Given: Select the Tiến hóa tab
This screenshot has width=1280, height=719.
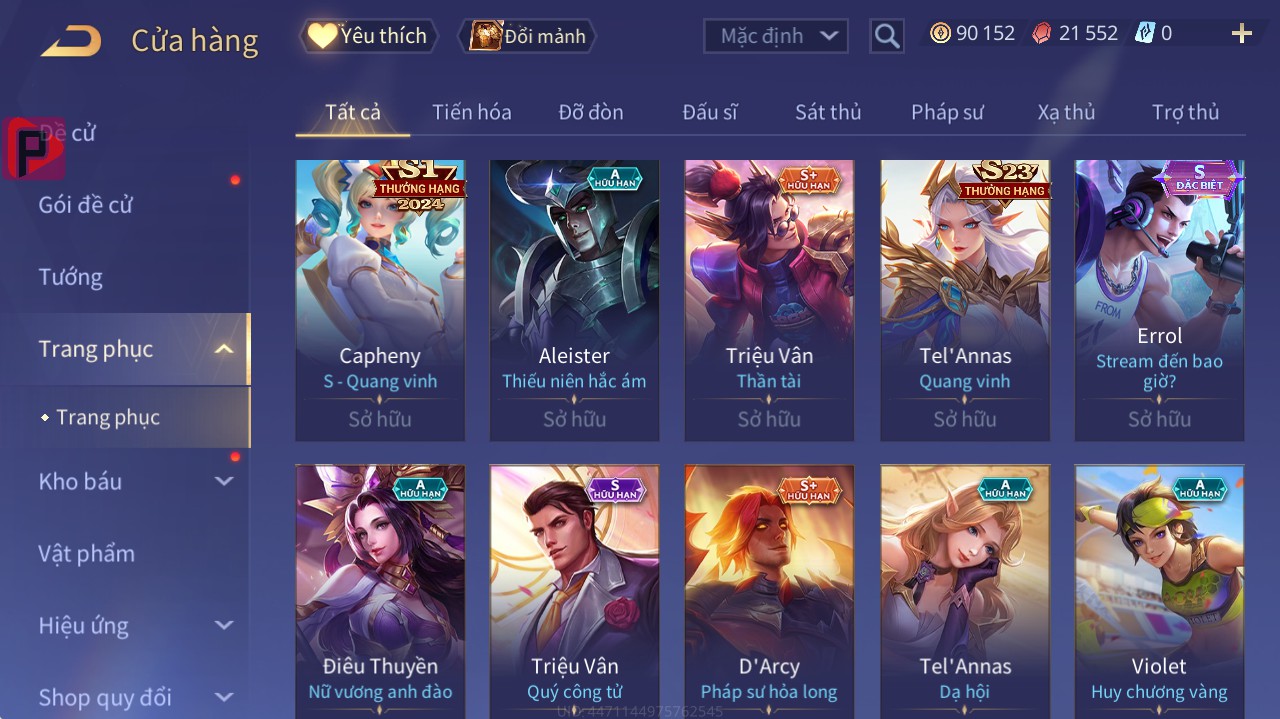Looking at the screenshot, I should click(472, 112).
